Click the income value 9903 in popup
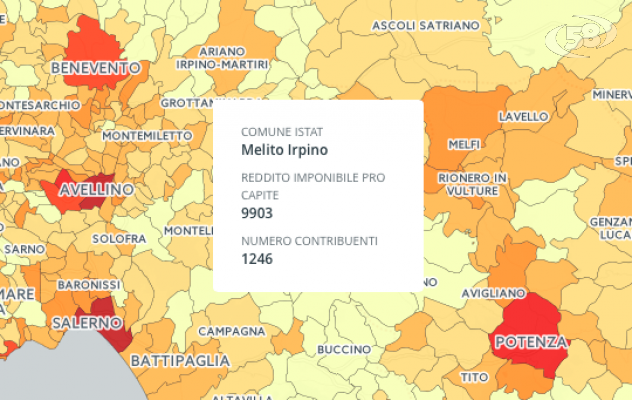 (257, 213)
